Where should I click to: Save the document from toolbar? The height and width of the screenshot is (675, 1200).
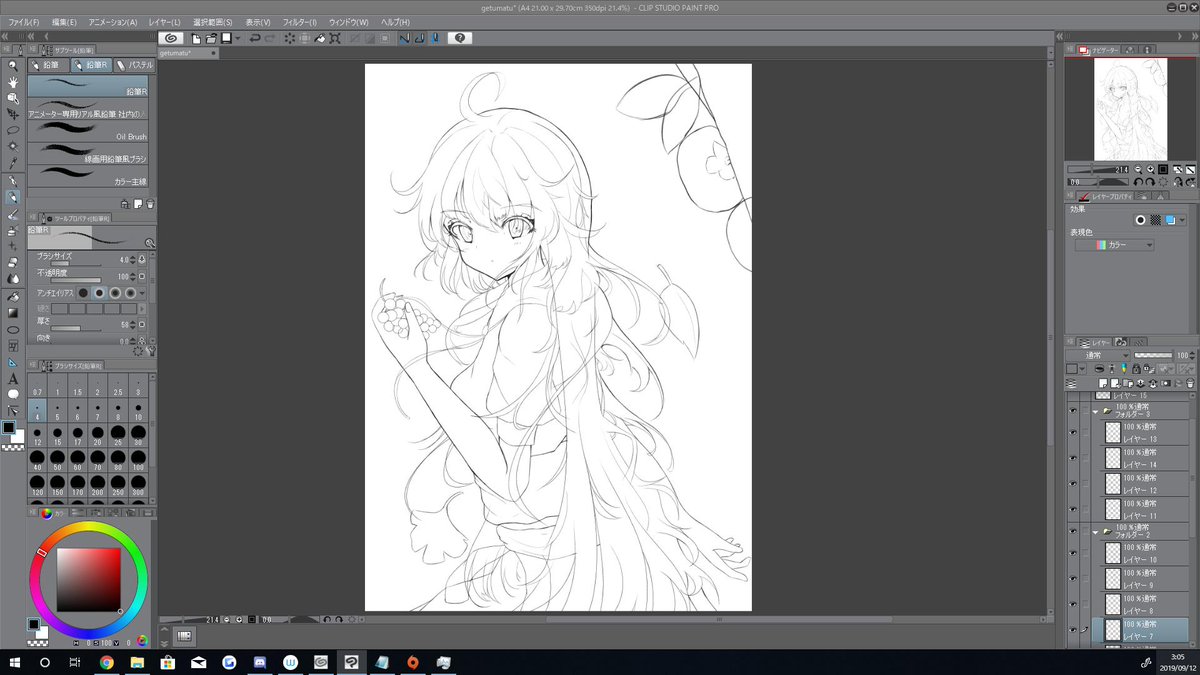(226, 38)
